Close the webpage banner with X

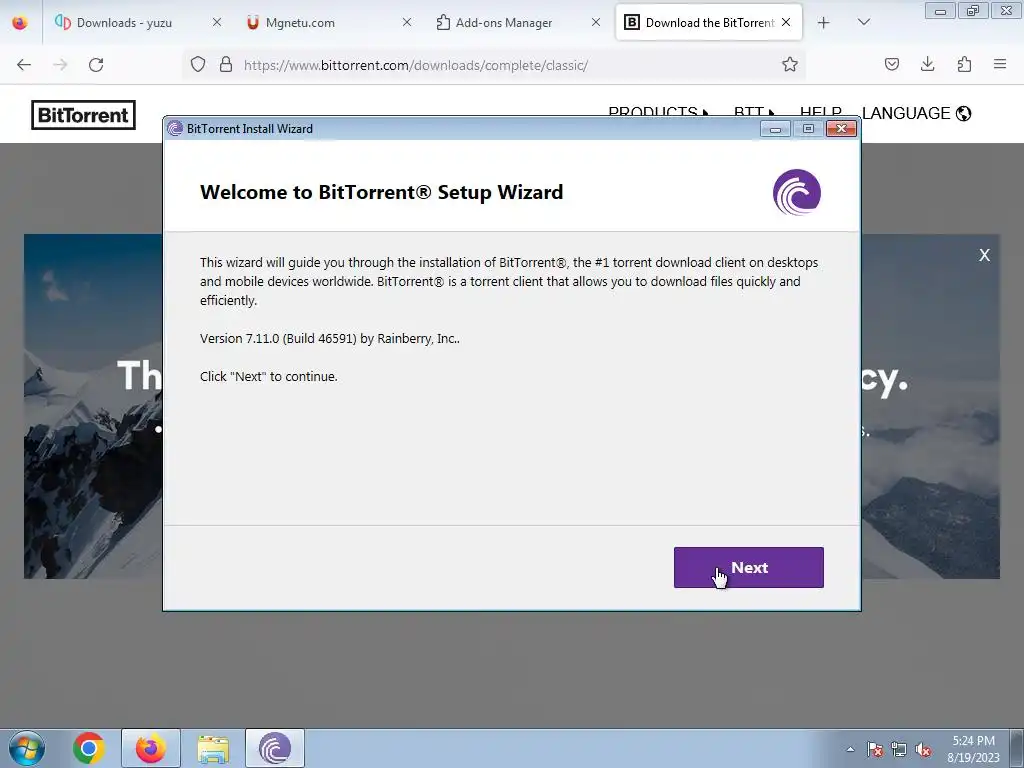[984, 255]
